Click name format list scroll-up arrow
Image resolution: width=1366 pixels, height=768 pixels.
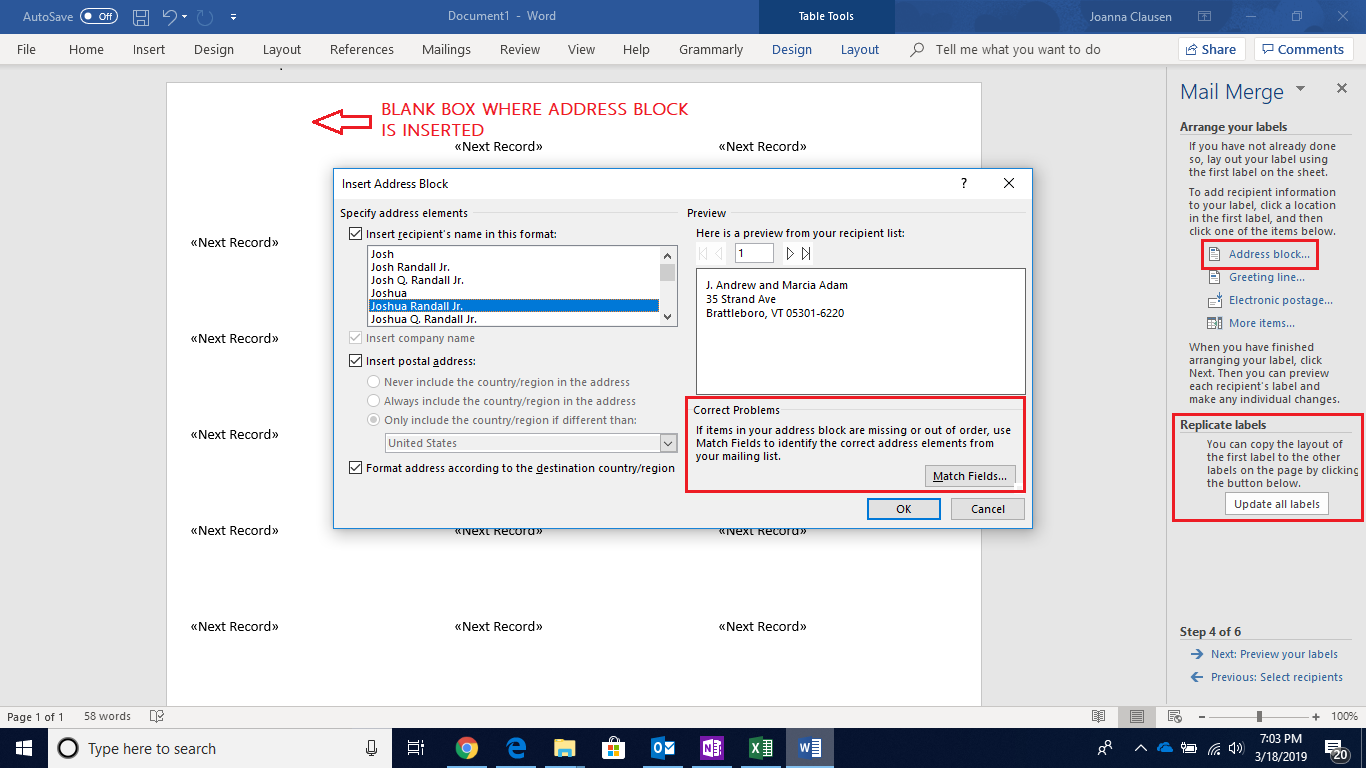pyautogui.click(x=668, y=255)
